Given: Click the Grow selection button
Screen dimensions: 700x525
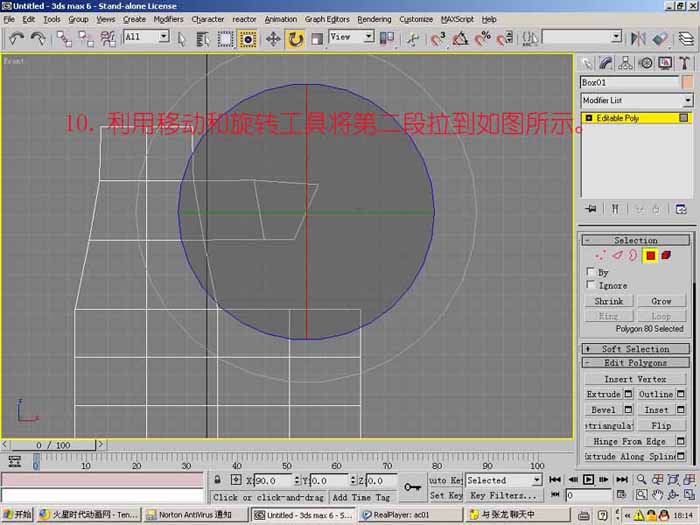Looking at the screenshot, I should [x=661, y=301].
